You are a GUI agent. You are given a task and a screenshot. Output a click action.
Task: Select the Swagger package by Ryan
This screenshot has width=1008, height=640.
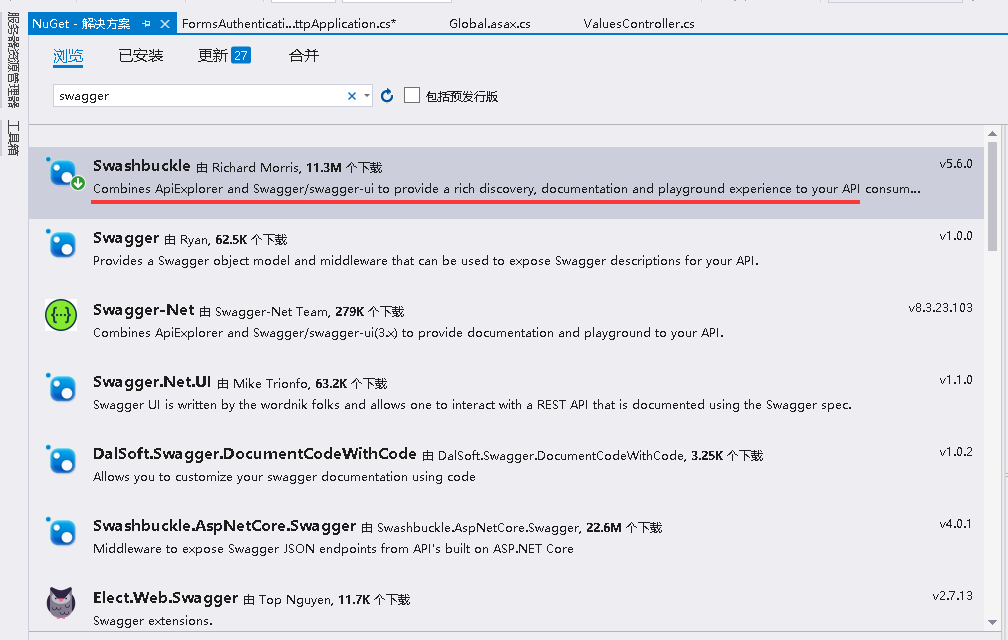(x=126, y=238)
